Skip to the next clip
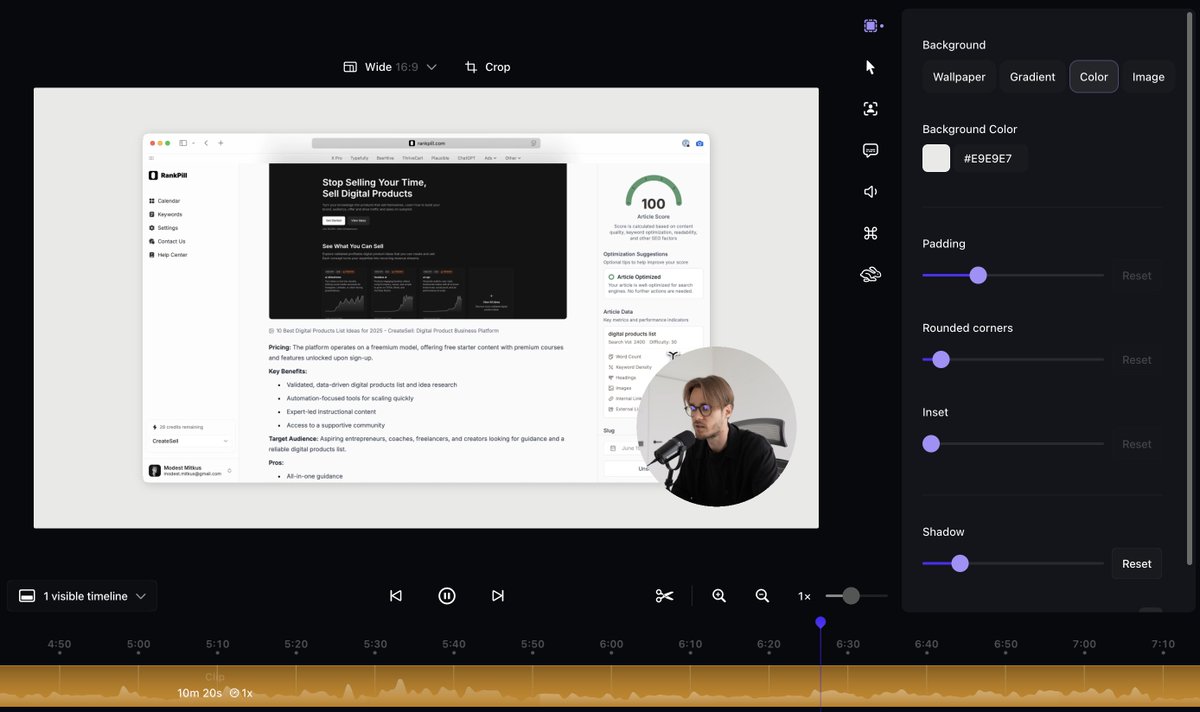The image size is (1200, 712). tap(498, 596)
